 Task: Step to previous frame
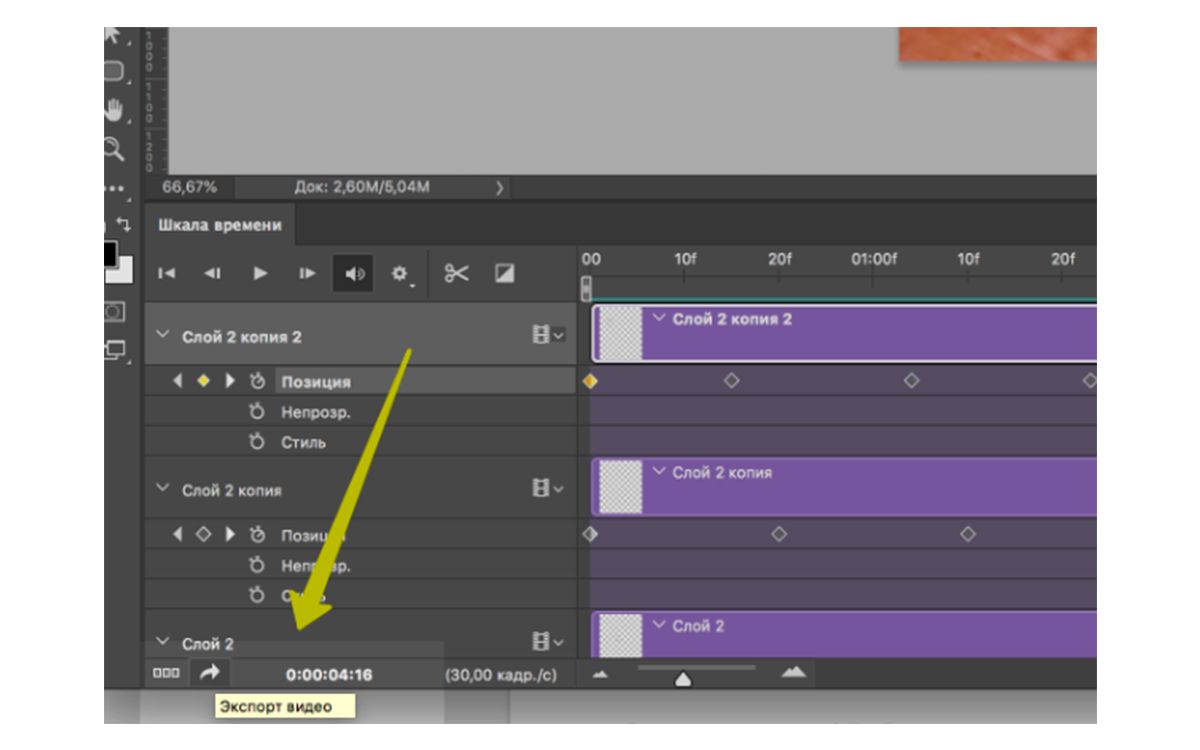pyautogui.click(x=212, y=273)
